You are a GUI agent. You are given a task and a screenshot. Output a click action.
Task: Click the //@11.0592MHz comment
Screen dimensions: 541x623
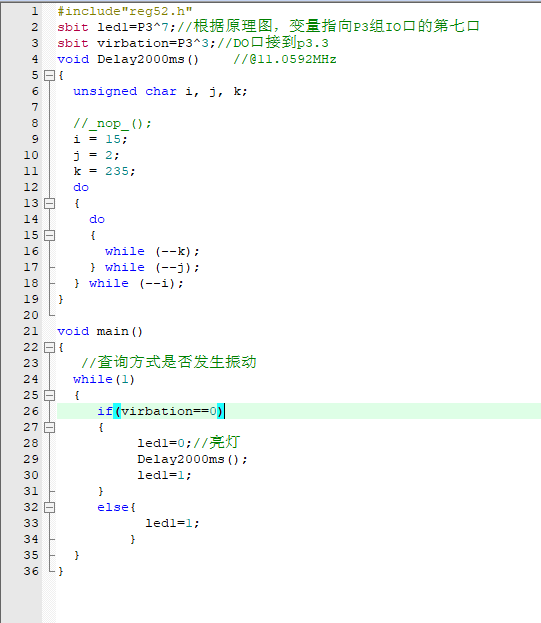pos(285,60)
